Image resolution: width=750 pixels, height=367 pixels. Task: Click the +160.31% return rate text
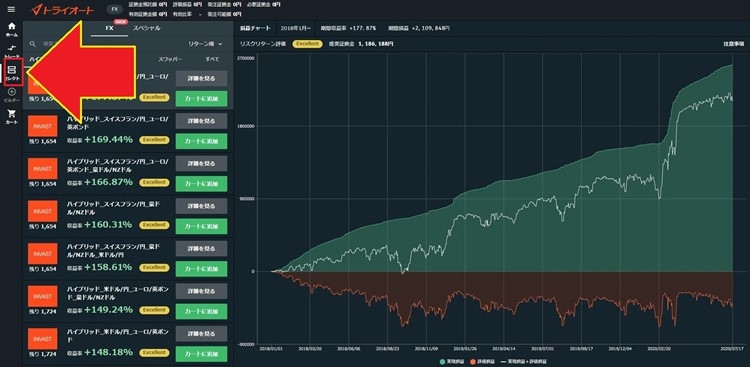click(x=108, y=225)
